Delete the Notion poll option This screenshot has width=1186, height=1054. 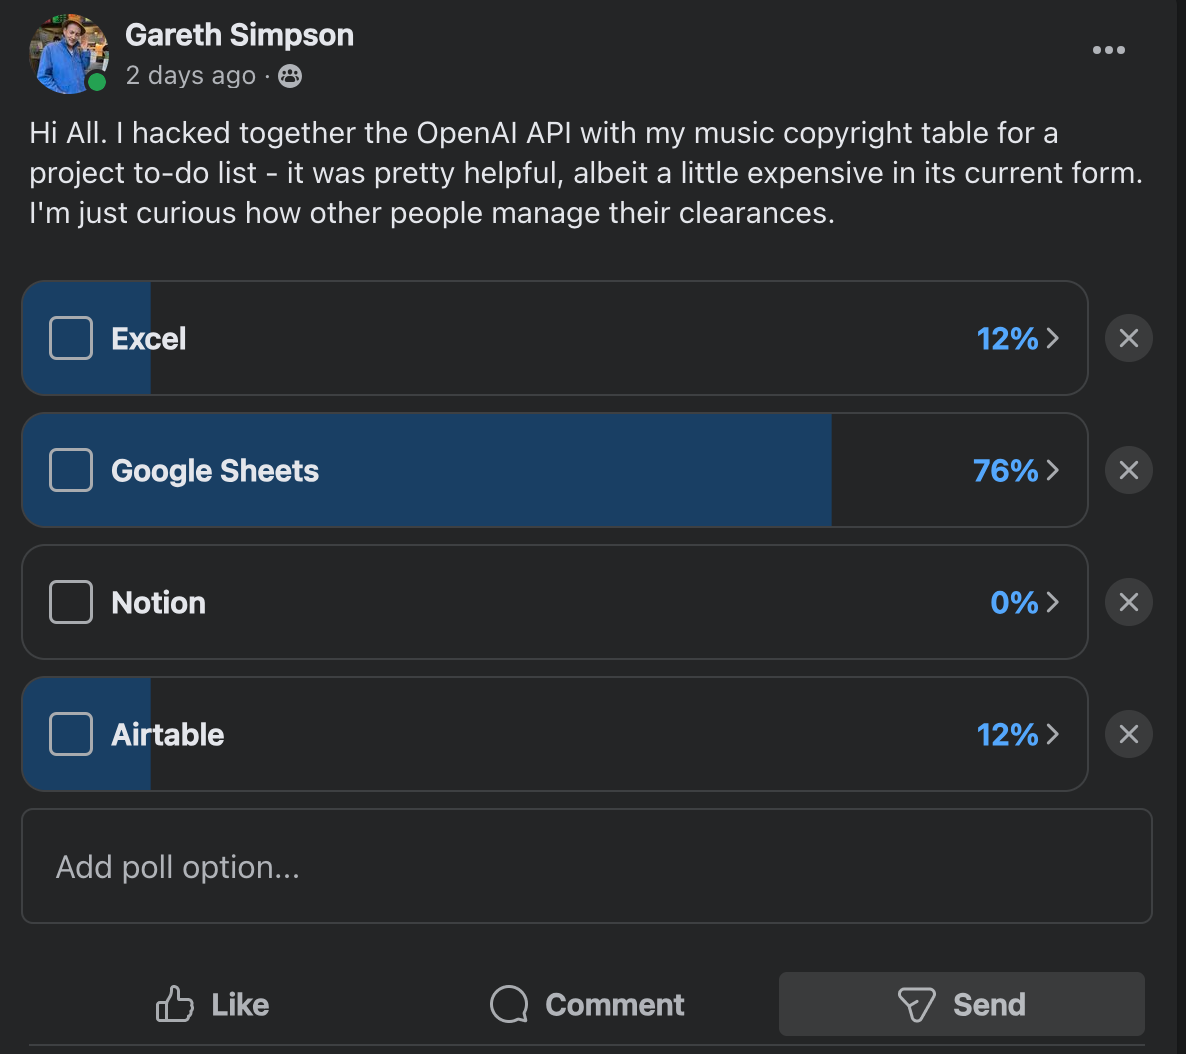(1128, 602)
